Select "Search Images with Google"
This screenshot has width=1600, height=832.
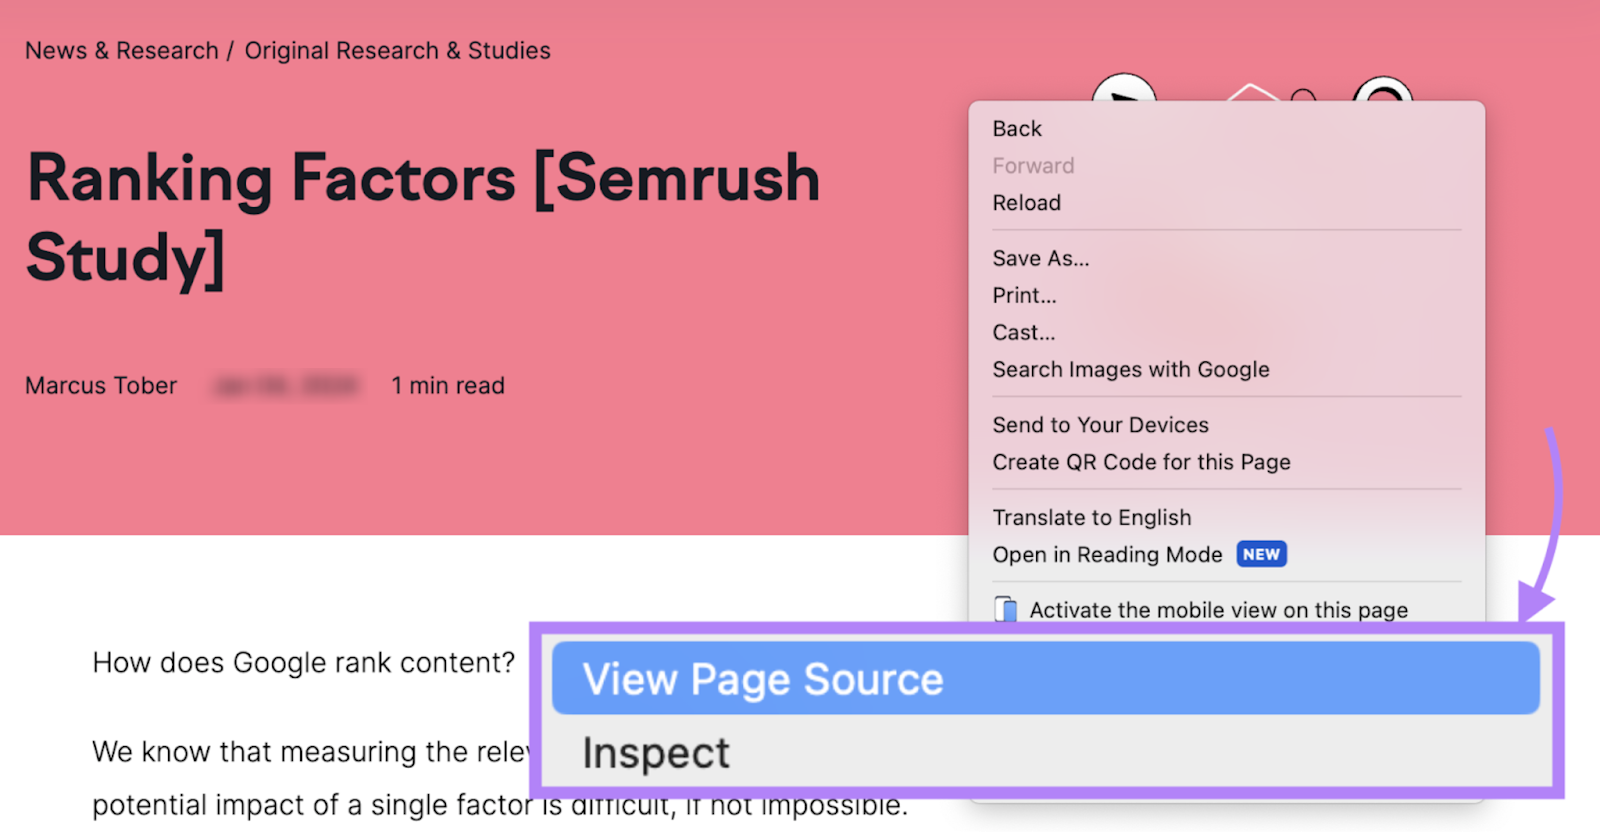1130,369
